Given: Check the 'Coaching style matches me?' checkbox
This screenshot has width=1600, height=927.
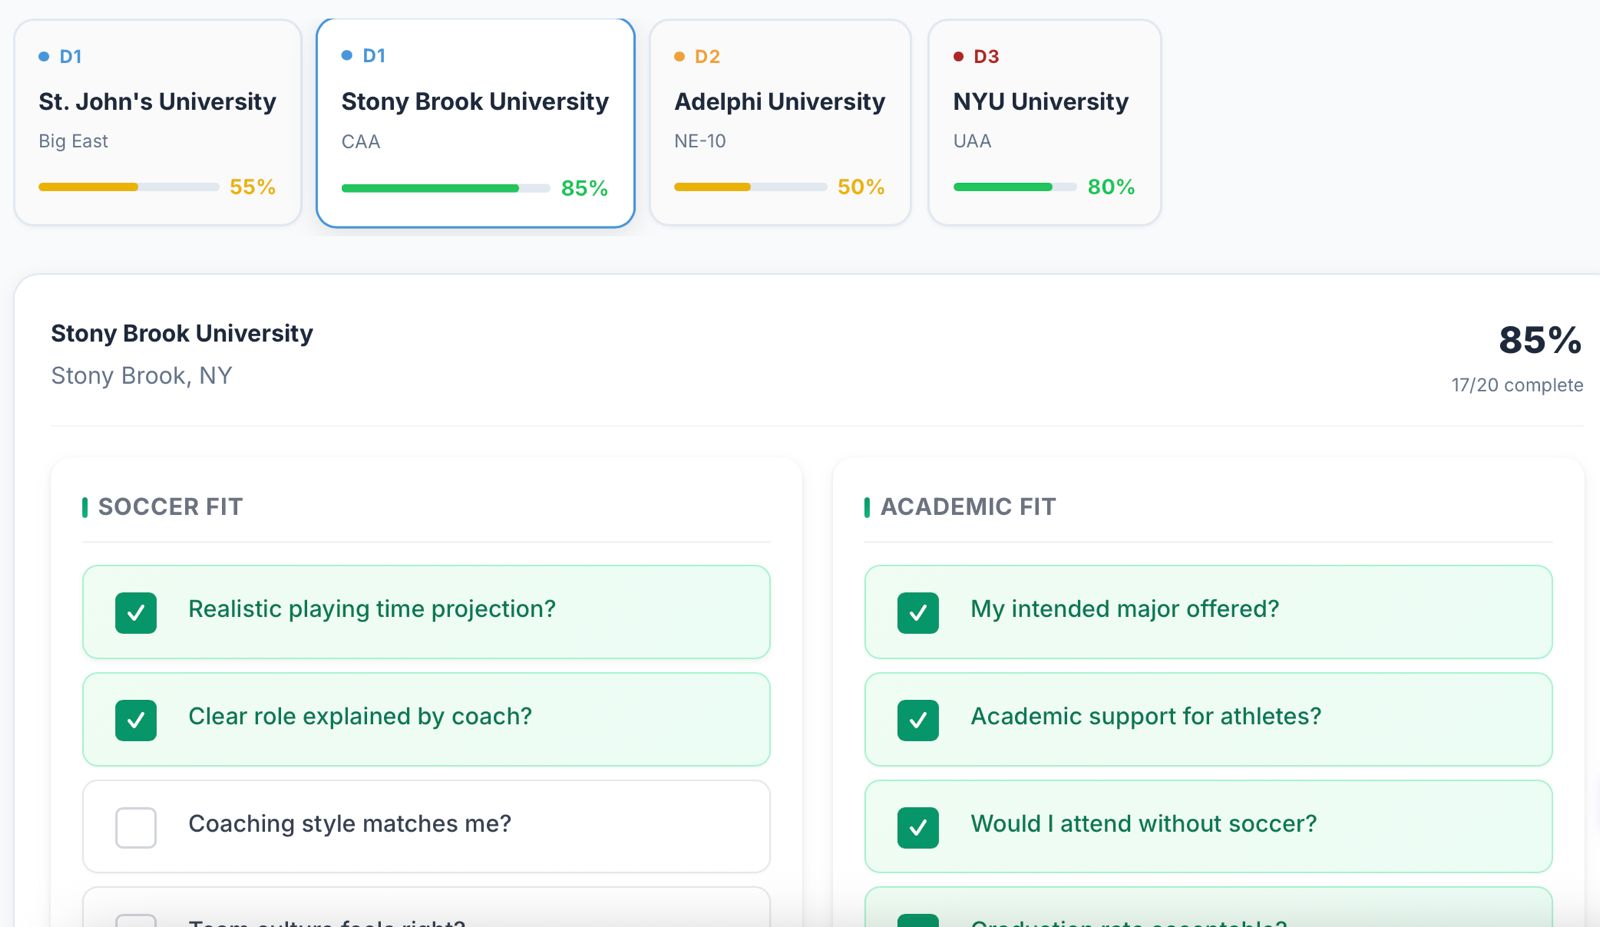Looking at the screenshot, I should (x=136, y=827).
